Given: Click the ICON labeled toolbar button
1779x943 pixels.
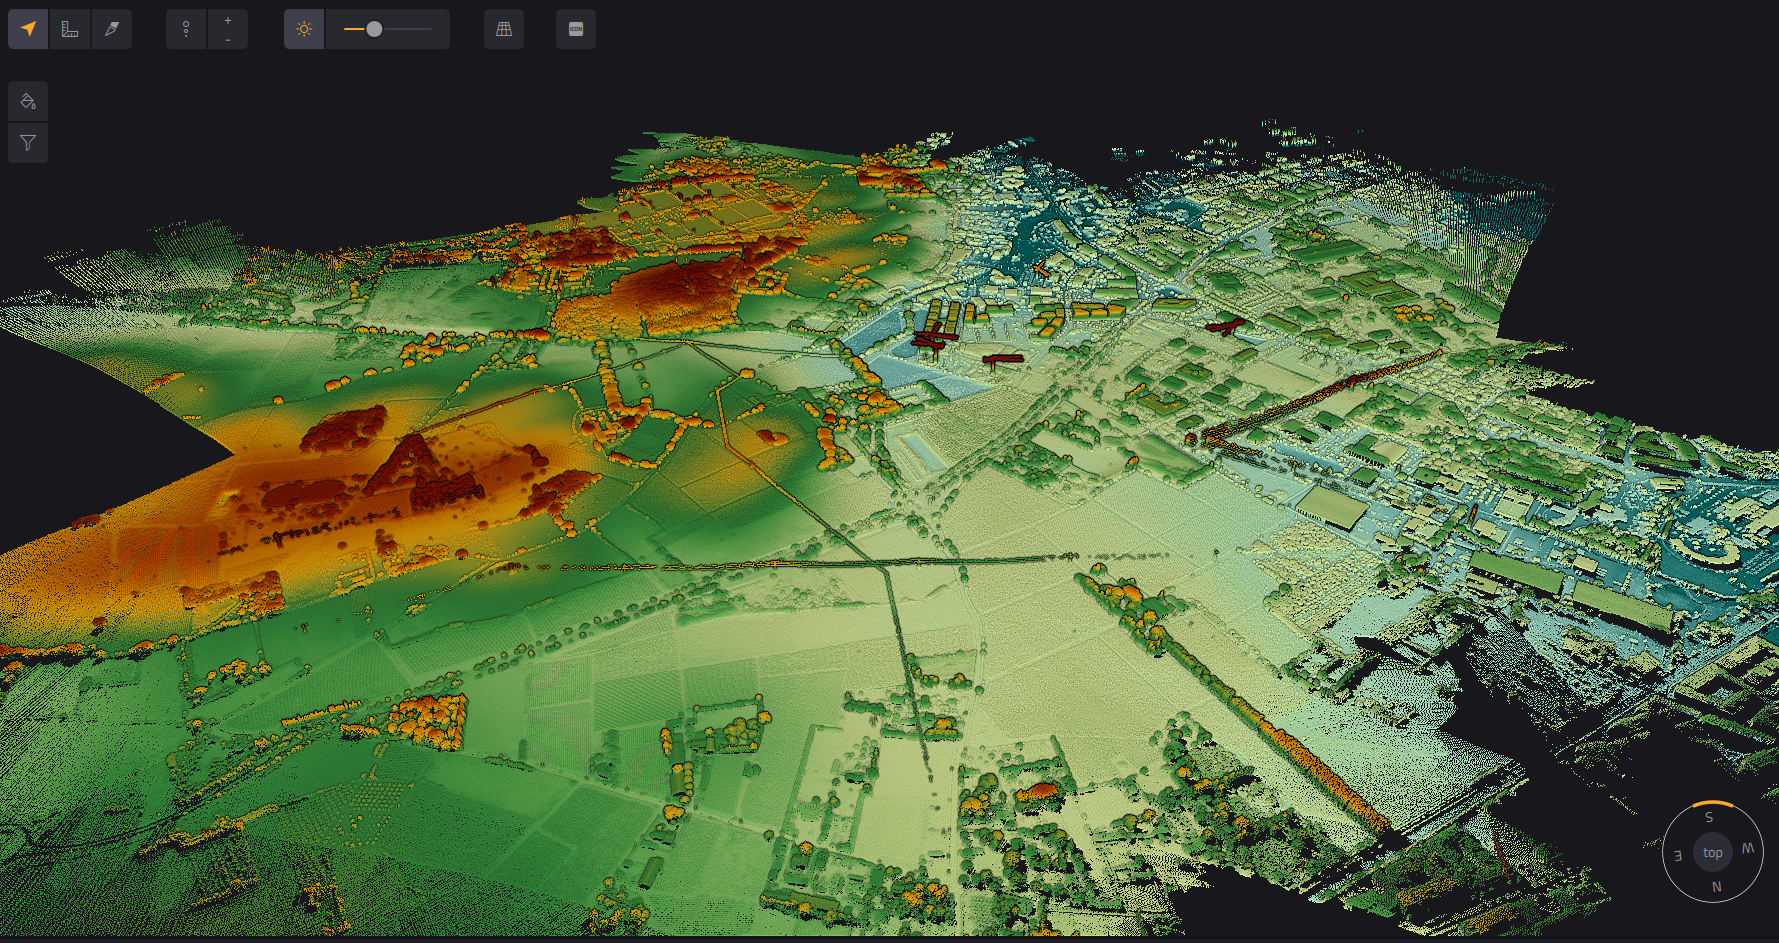Looking at the screenshot, I should (x=576, y=29).
